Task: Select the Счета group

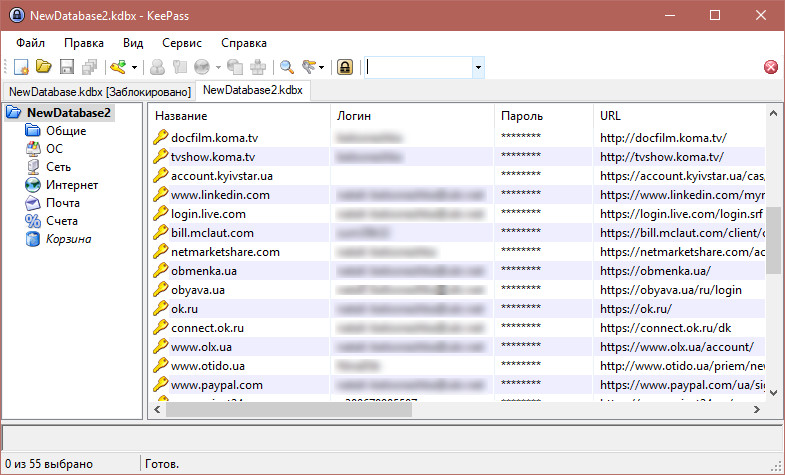Action: coord(62,221)
